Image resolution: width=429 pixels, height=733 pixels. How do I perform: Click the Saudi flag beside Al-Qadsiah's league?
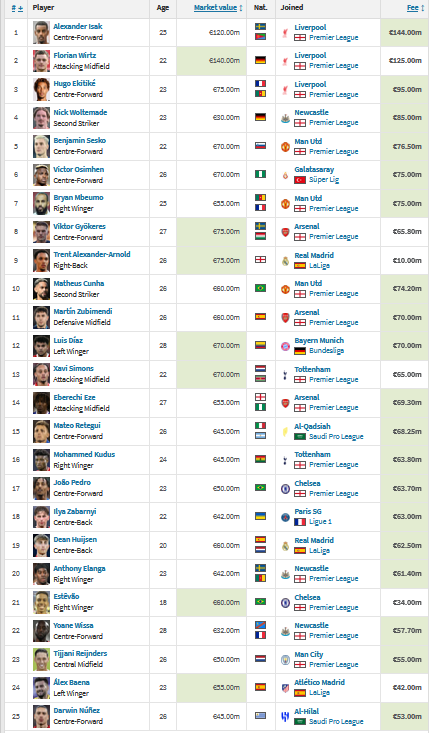(300, 437)
